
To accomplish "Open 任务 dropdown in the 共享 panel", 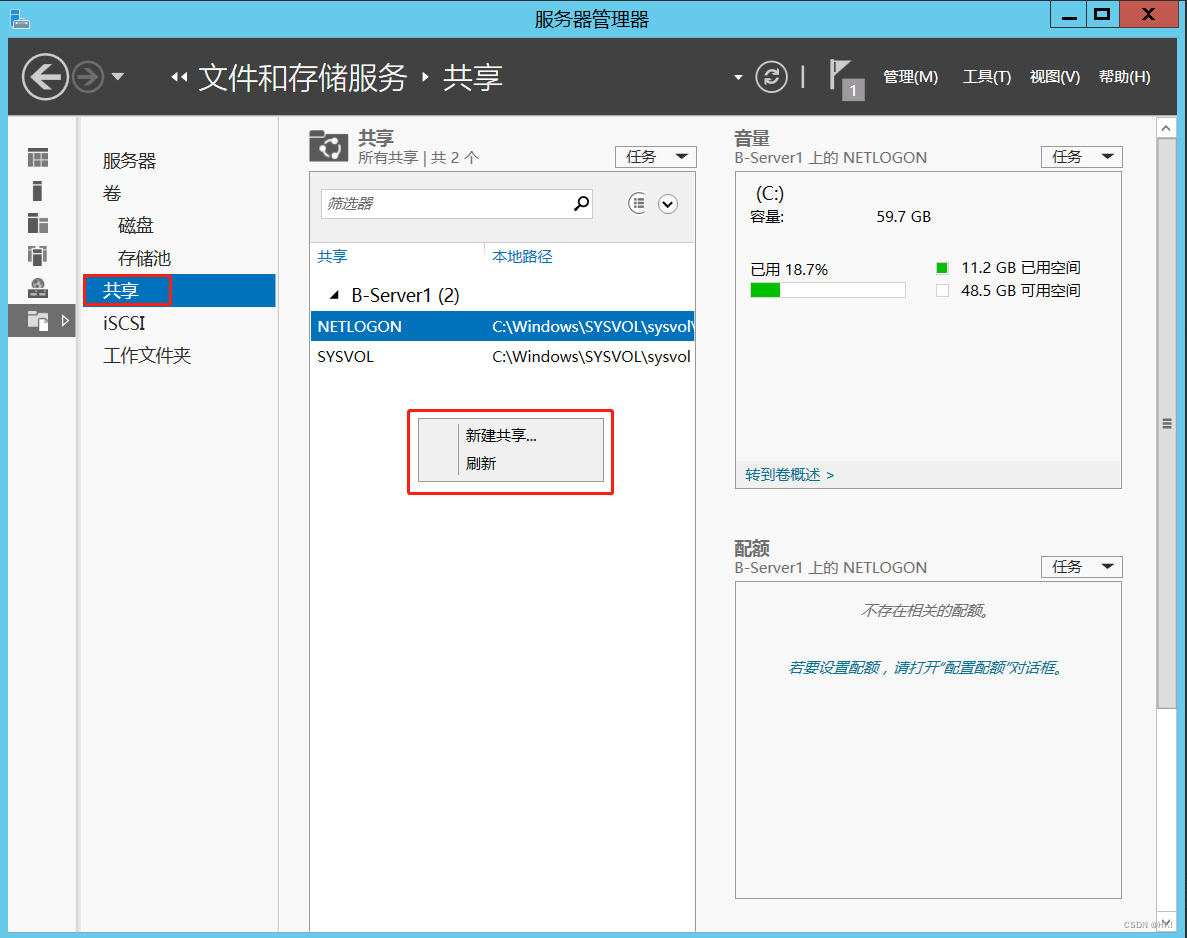I will [656, 157].
